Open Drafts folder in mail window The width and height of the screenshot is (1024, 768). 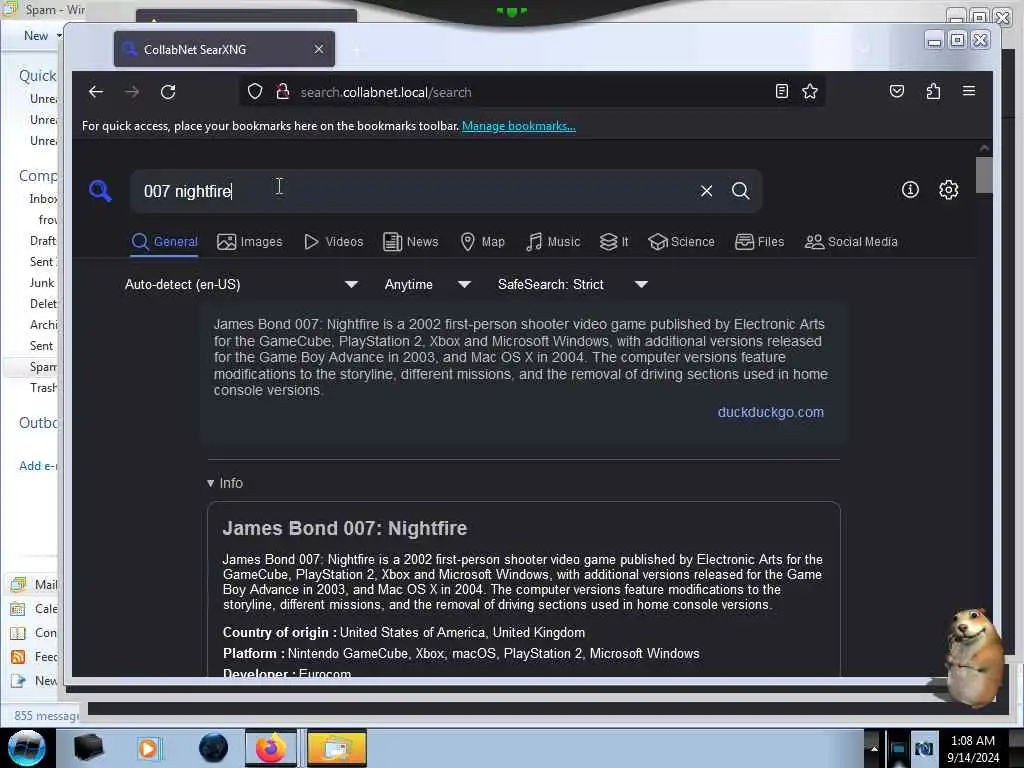coord(43,241)
